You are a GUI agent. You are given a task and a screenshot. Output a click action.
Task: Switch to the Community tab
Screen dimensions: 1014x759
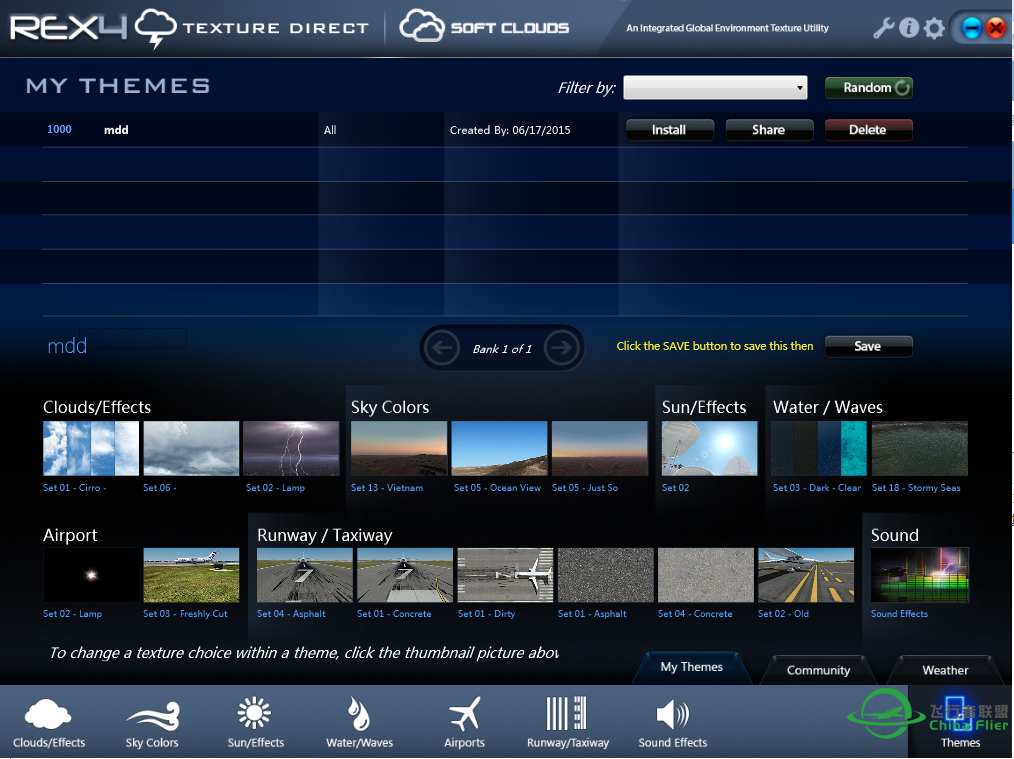pyautogui.click(x=818, y=670)
